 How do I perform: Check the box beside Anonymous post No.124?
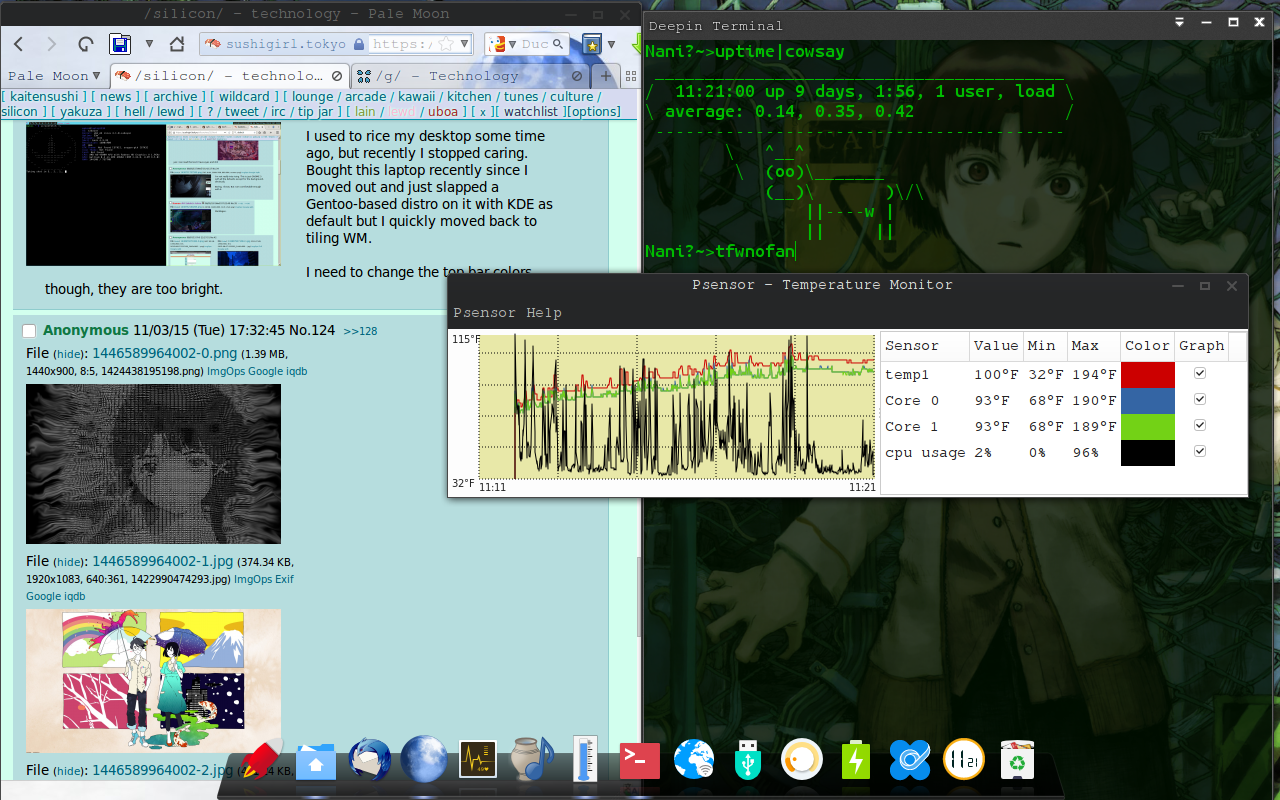pyautogui.click(x=29, y=331)
